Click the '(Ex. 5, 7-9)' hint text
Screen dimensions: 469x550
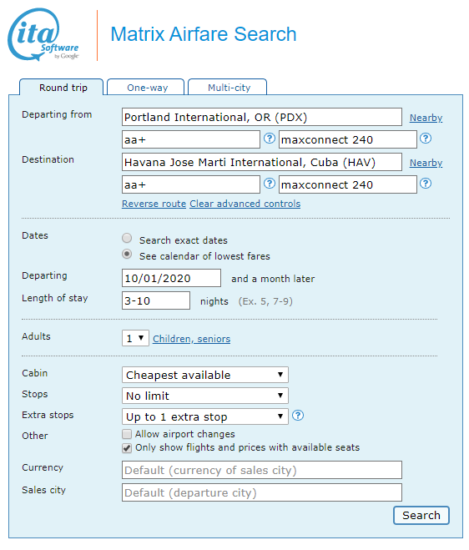click(266, 301)
